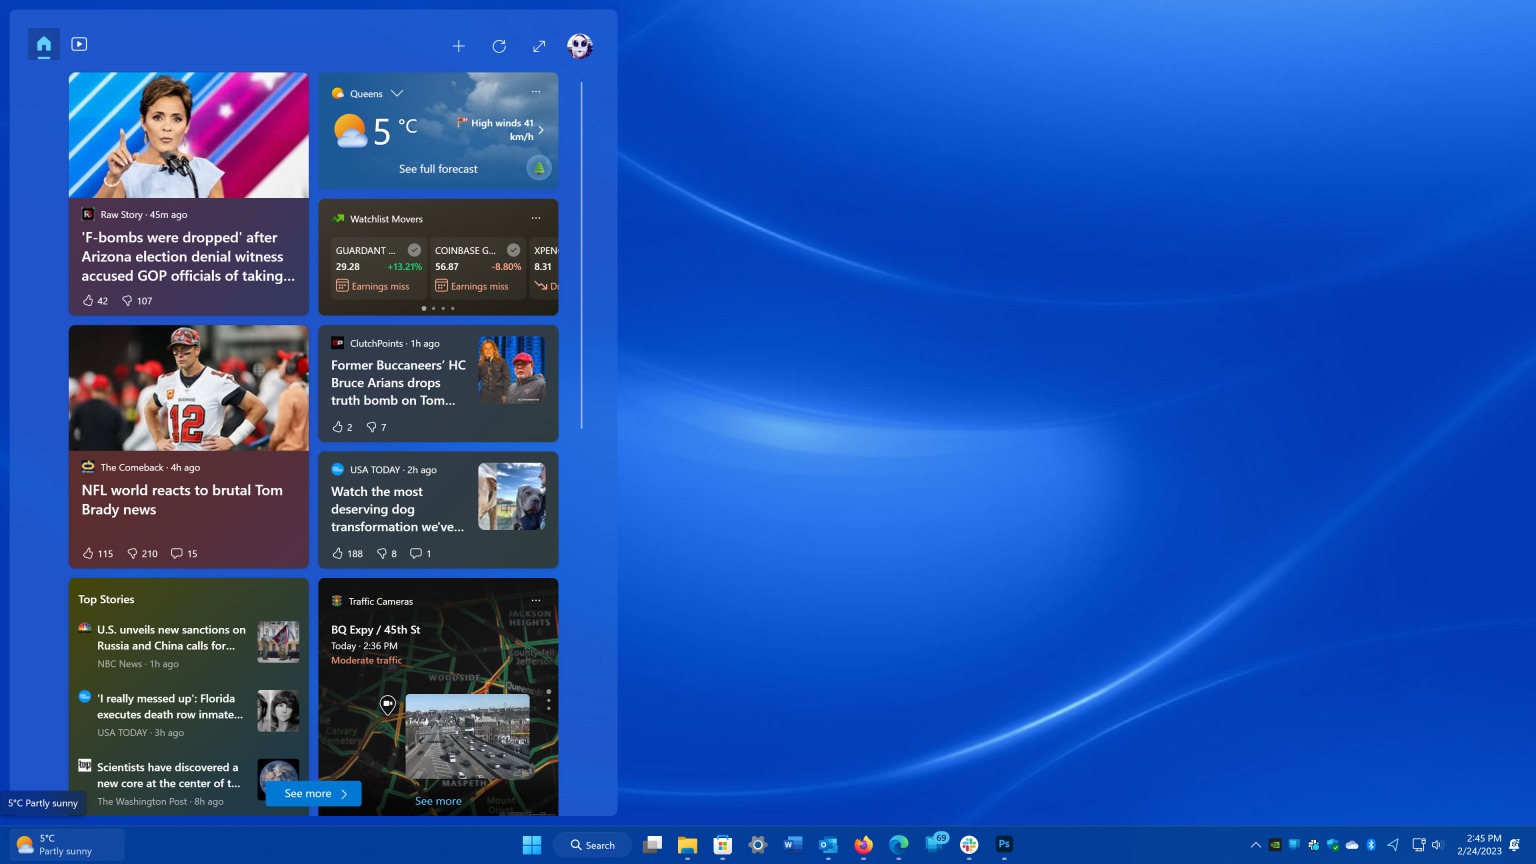Expand the Queens location dropdown
Screen dimensions: 1536x864
coord(397,93)
